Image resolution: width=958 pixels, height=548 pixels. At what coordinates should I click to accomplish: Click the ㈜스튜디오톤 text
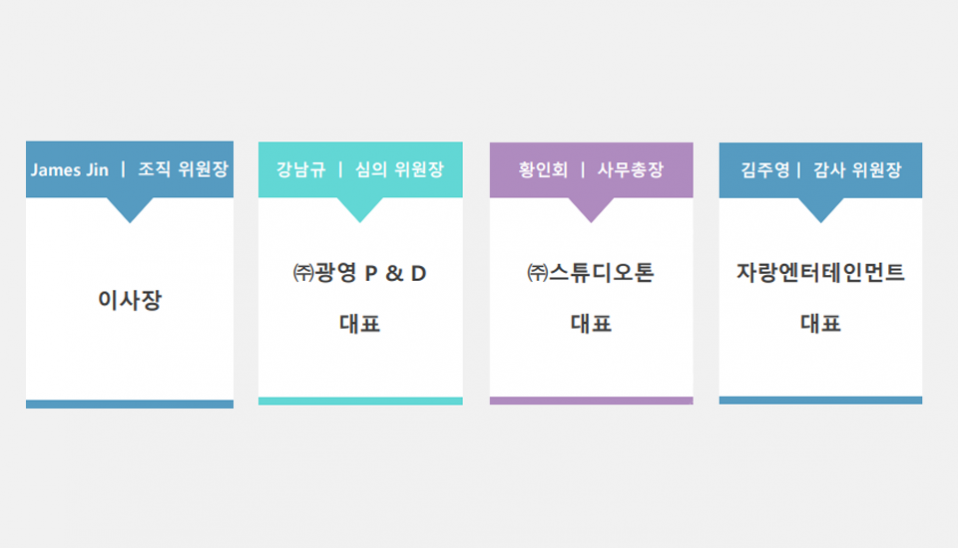590,272
